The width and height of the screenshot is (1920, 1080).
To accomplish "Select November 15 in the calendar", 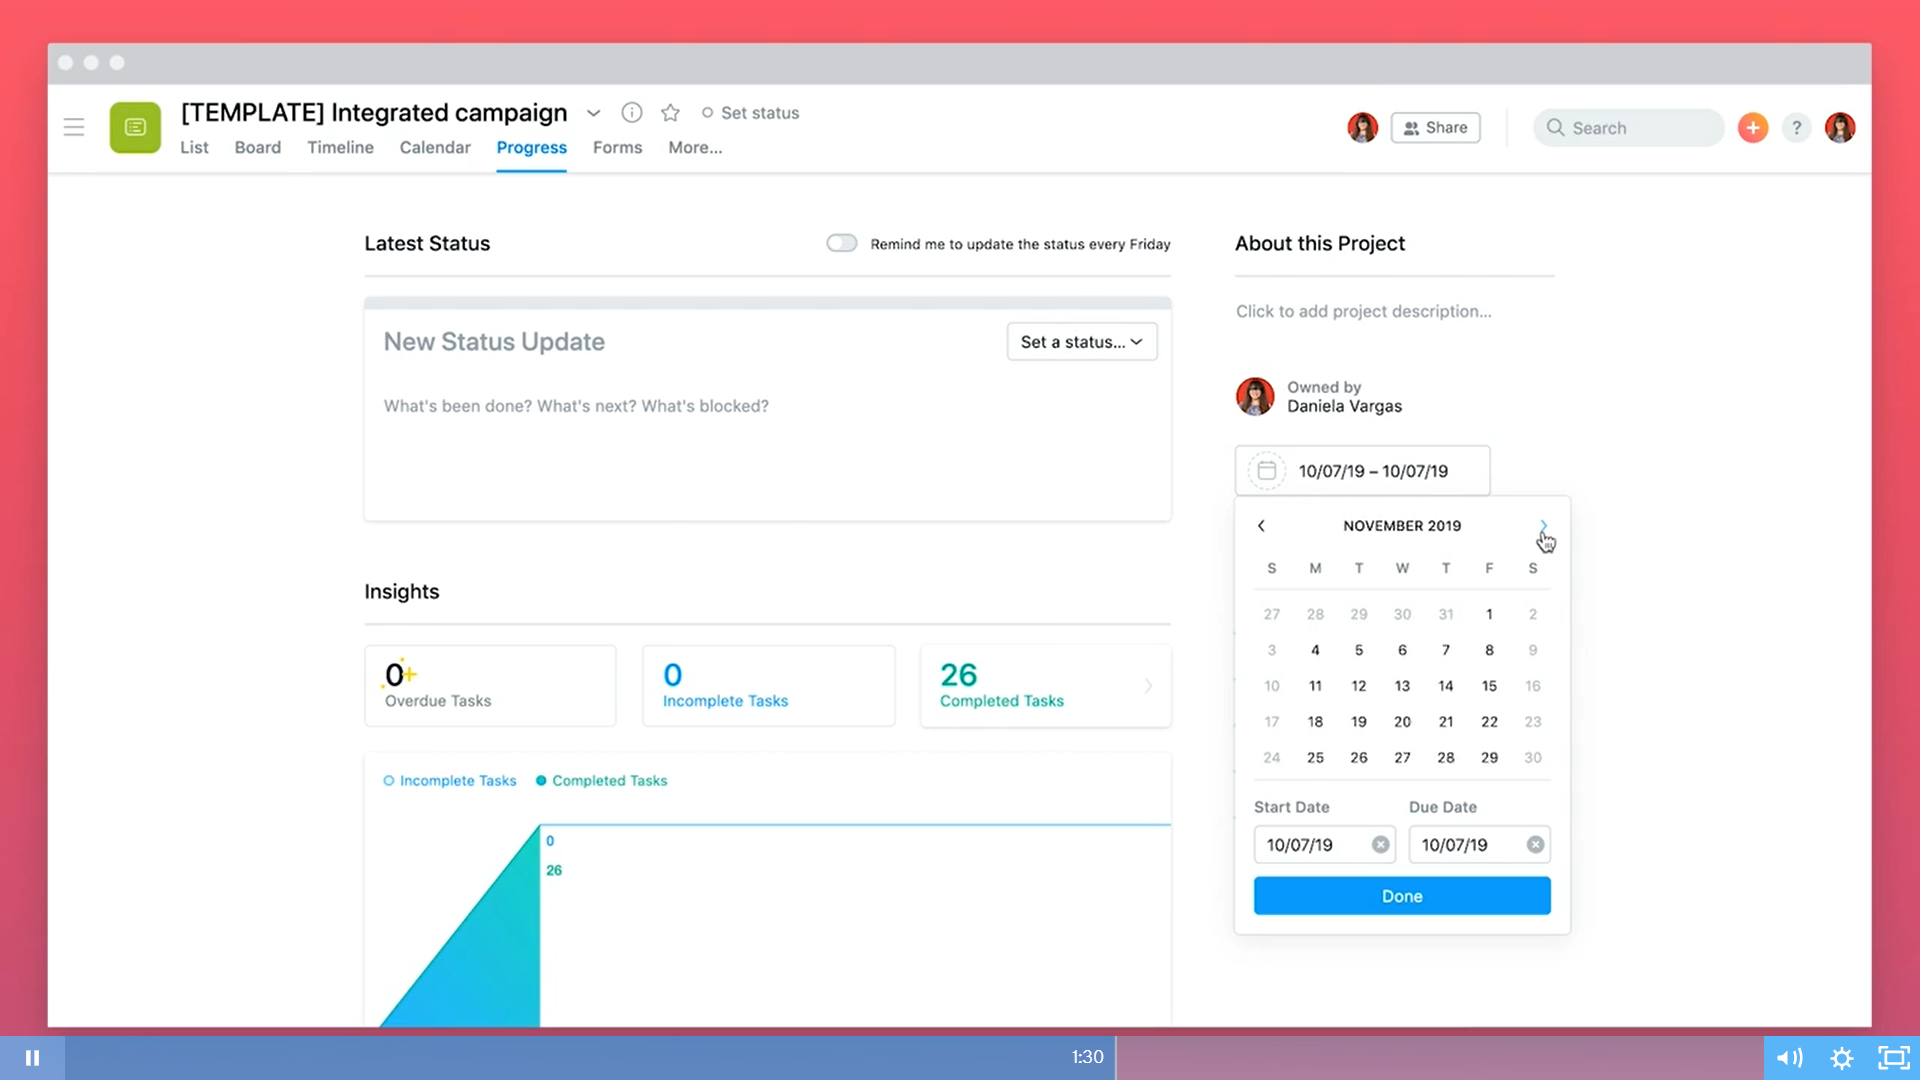I will point(1489,686).
